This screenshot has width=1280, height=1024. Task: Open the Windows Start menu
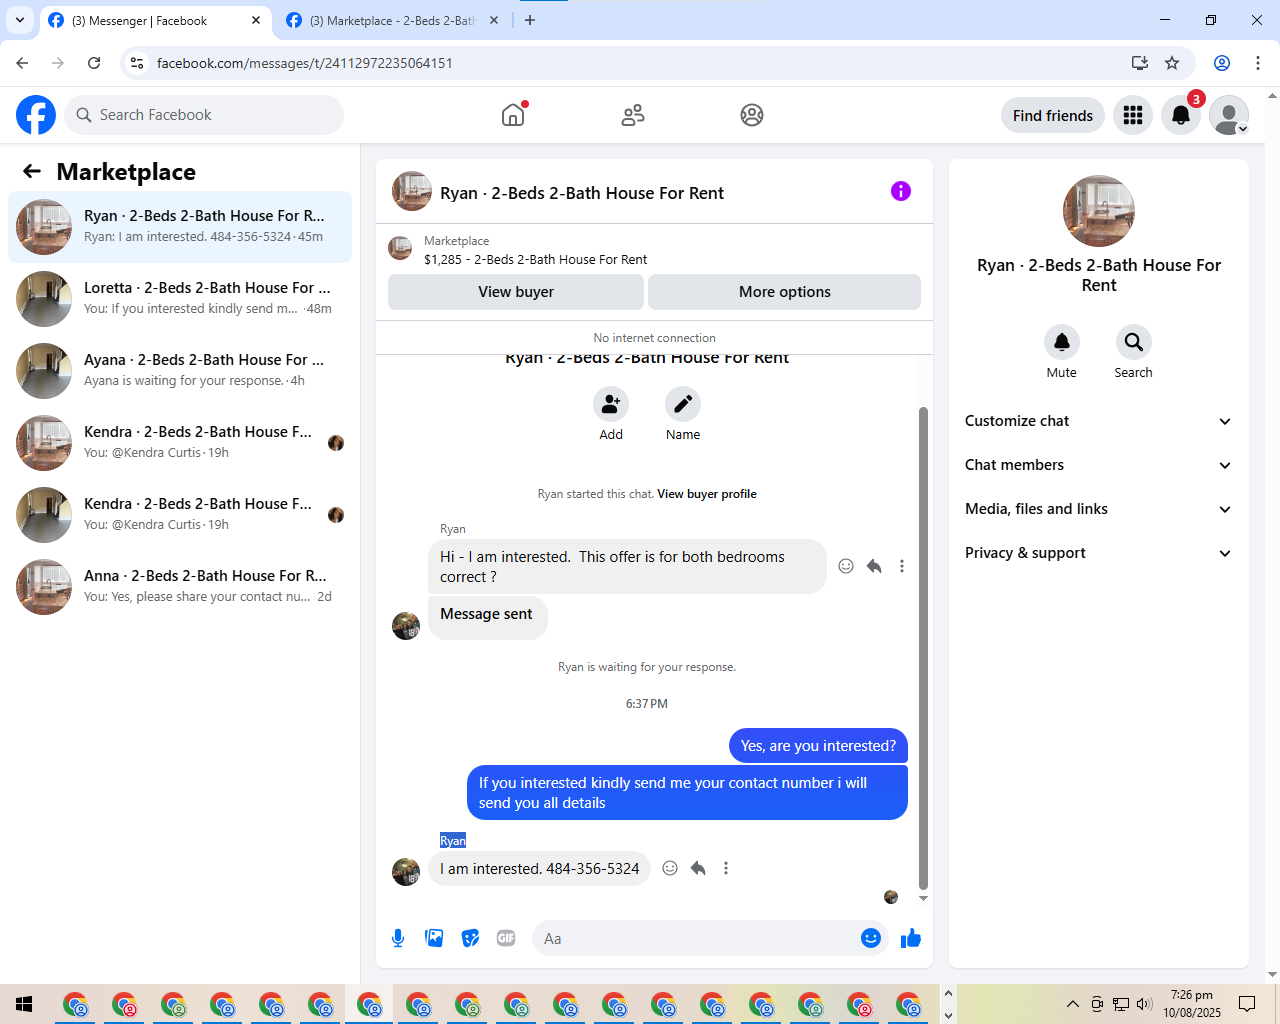[24, 1004]
